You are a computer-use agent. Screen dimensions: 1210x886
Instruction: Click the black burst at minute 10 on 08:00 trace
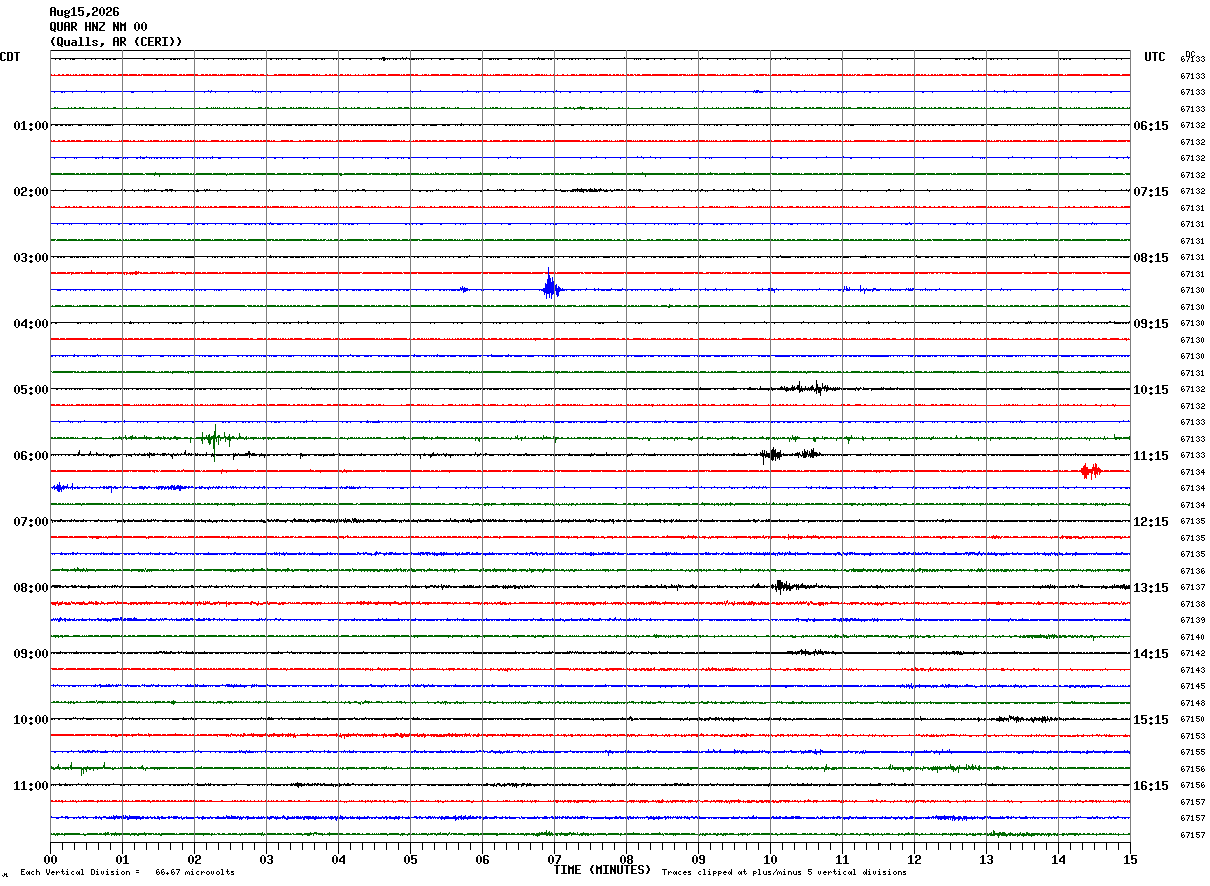[x=785, y=586]
